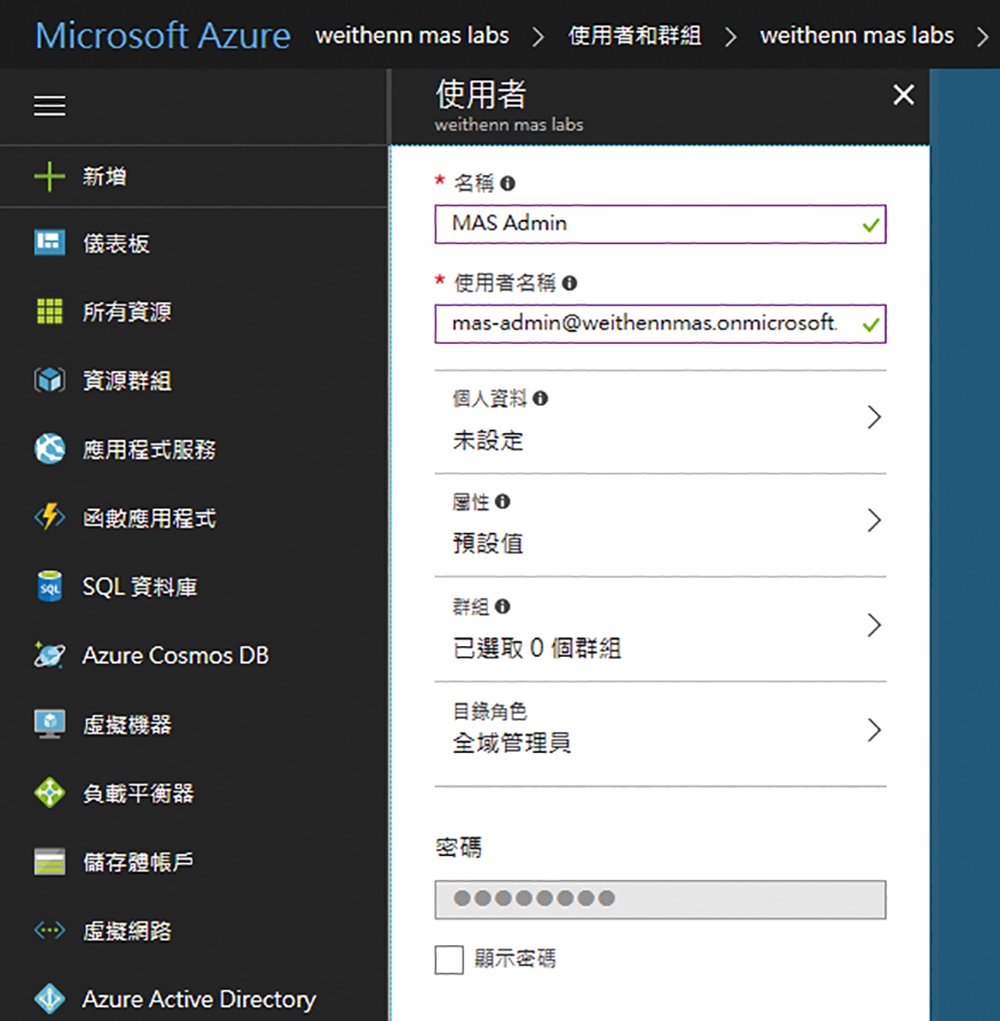This screenshot has height=1021, width=1000.
Task: Click info icon beside 群組
Action: click(503, 607)
